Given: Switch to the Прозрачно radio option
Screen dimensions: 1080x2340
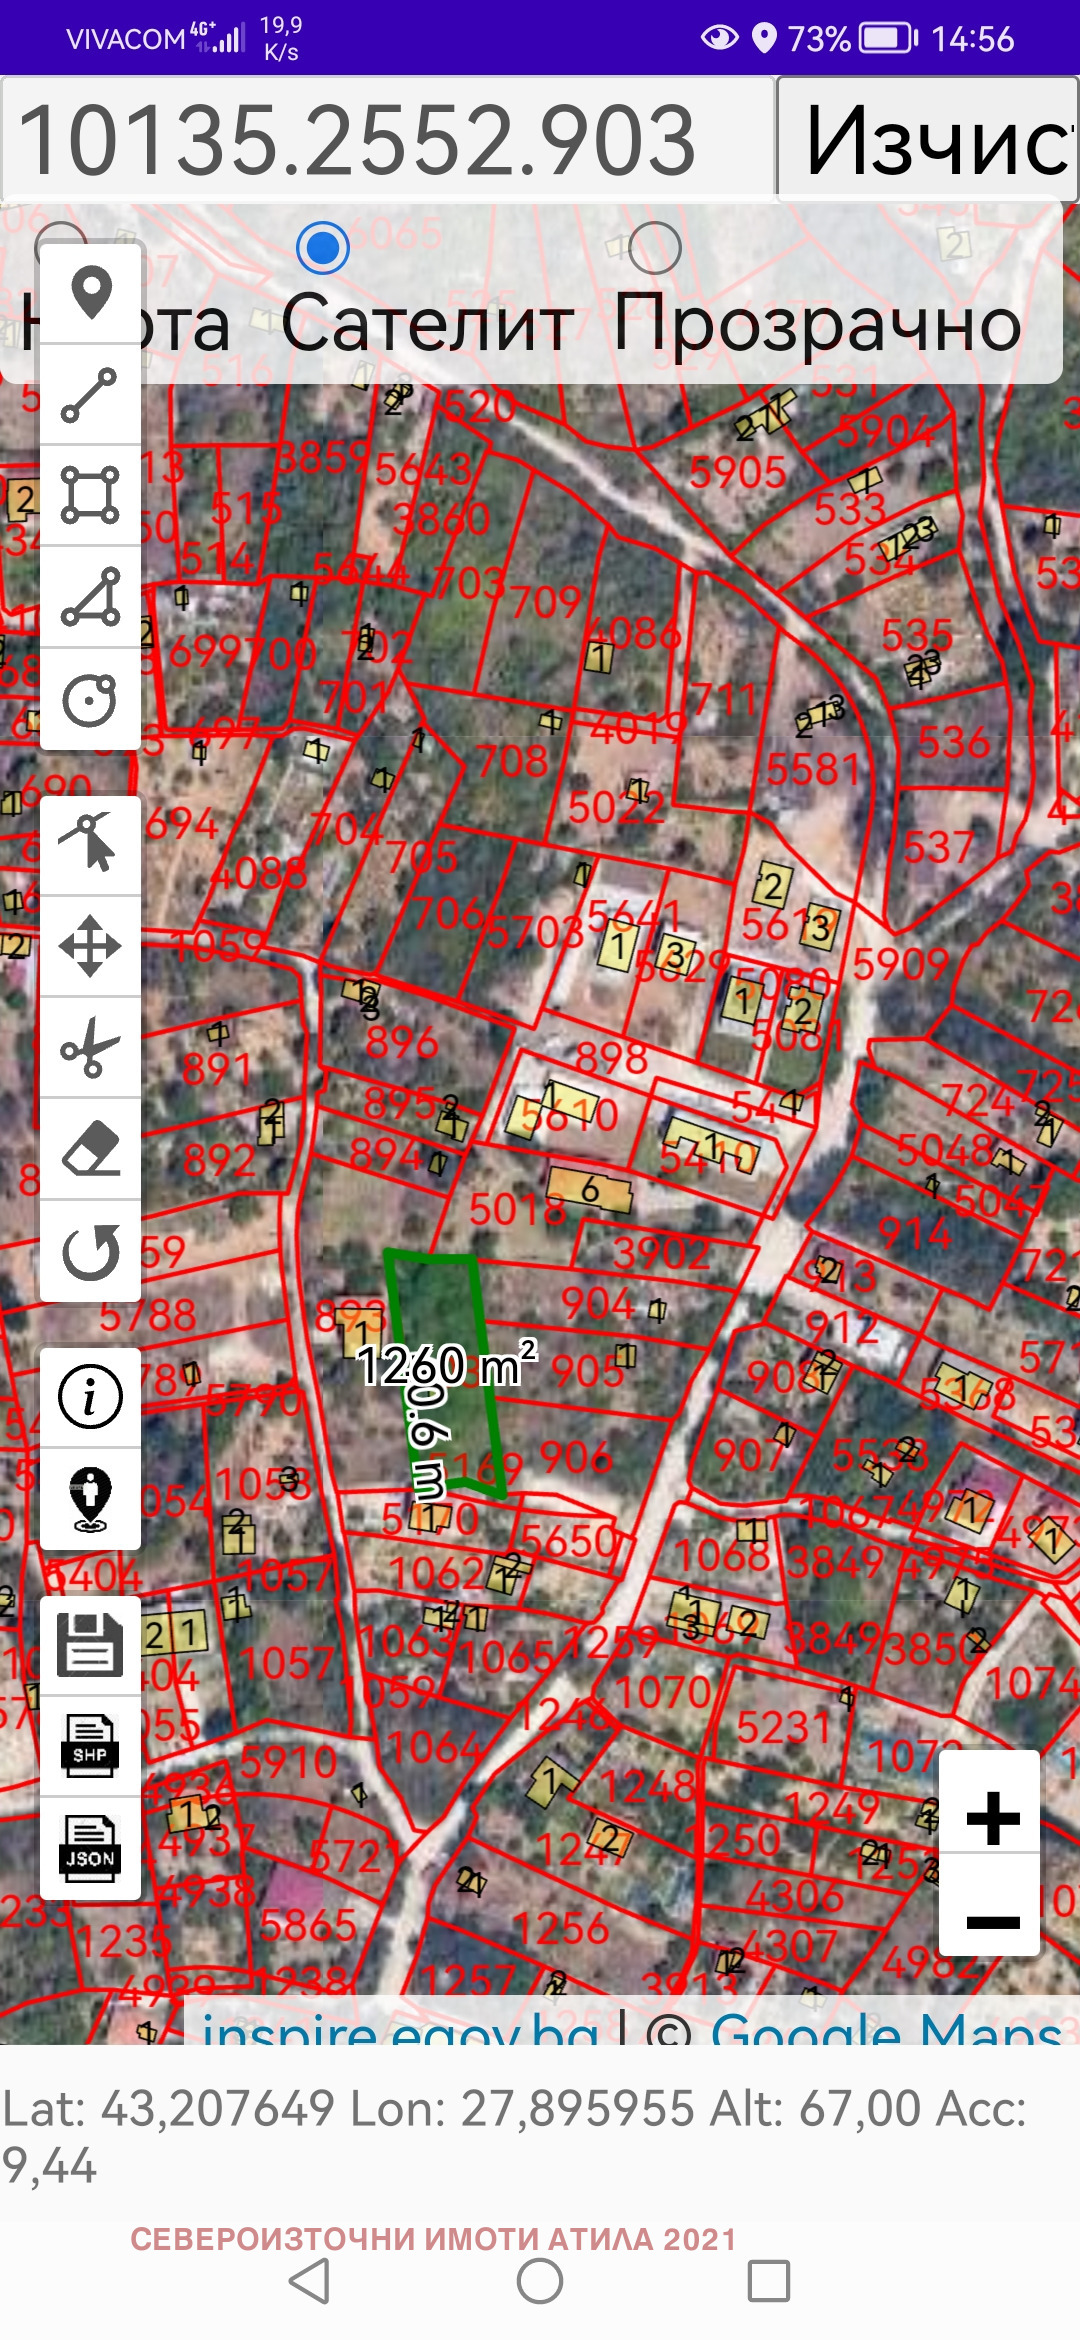Looking at the screenshot, I should (655, 248).
